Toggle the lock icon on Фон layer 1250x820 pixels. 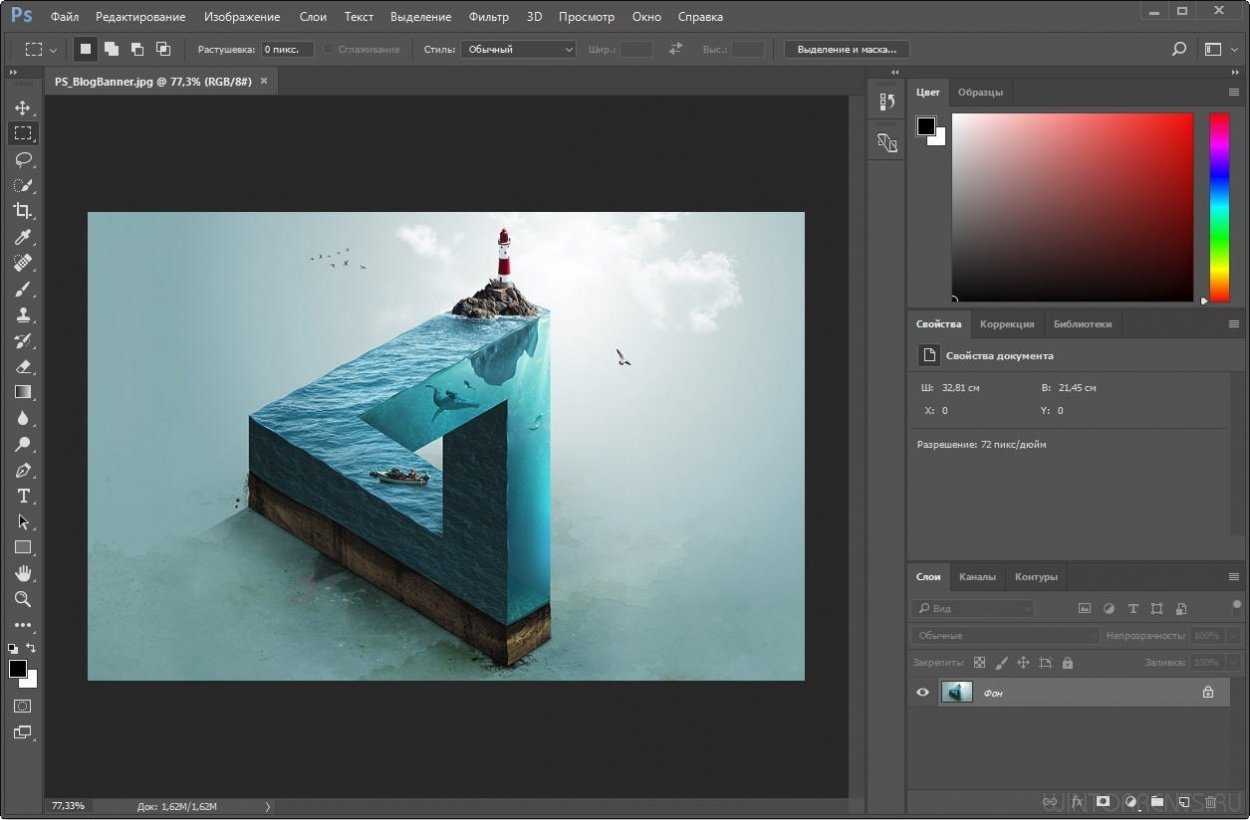coord(1207,692)
